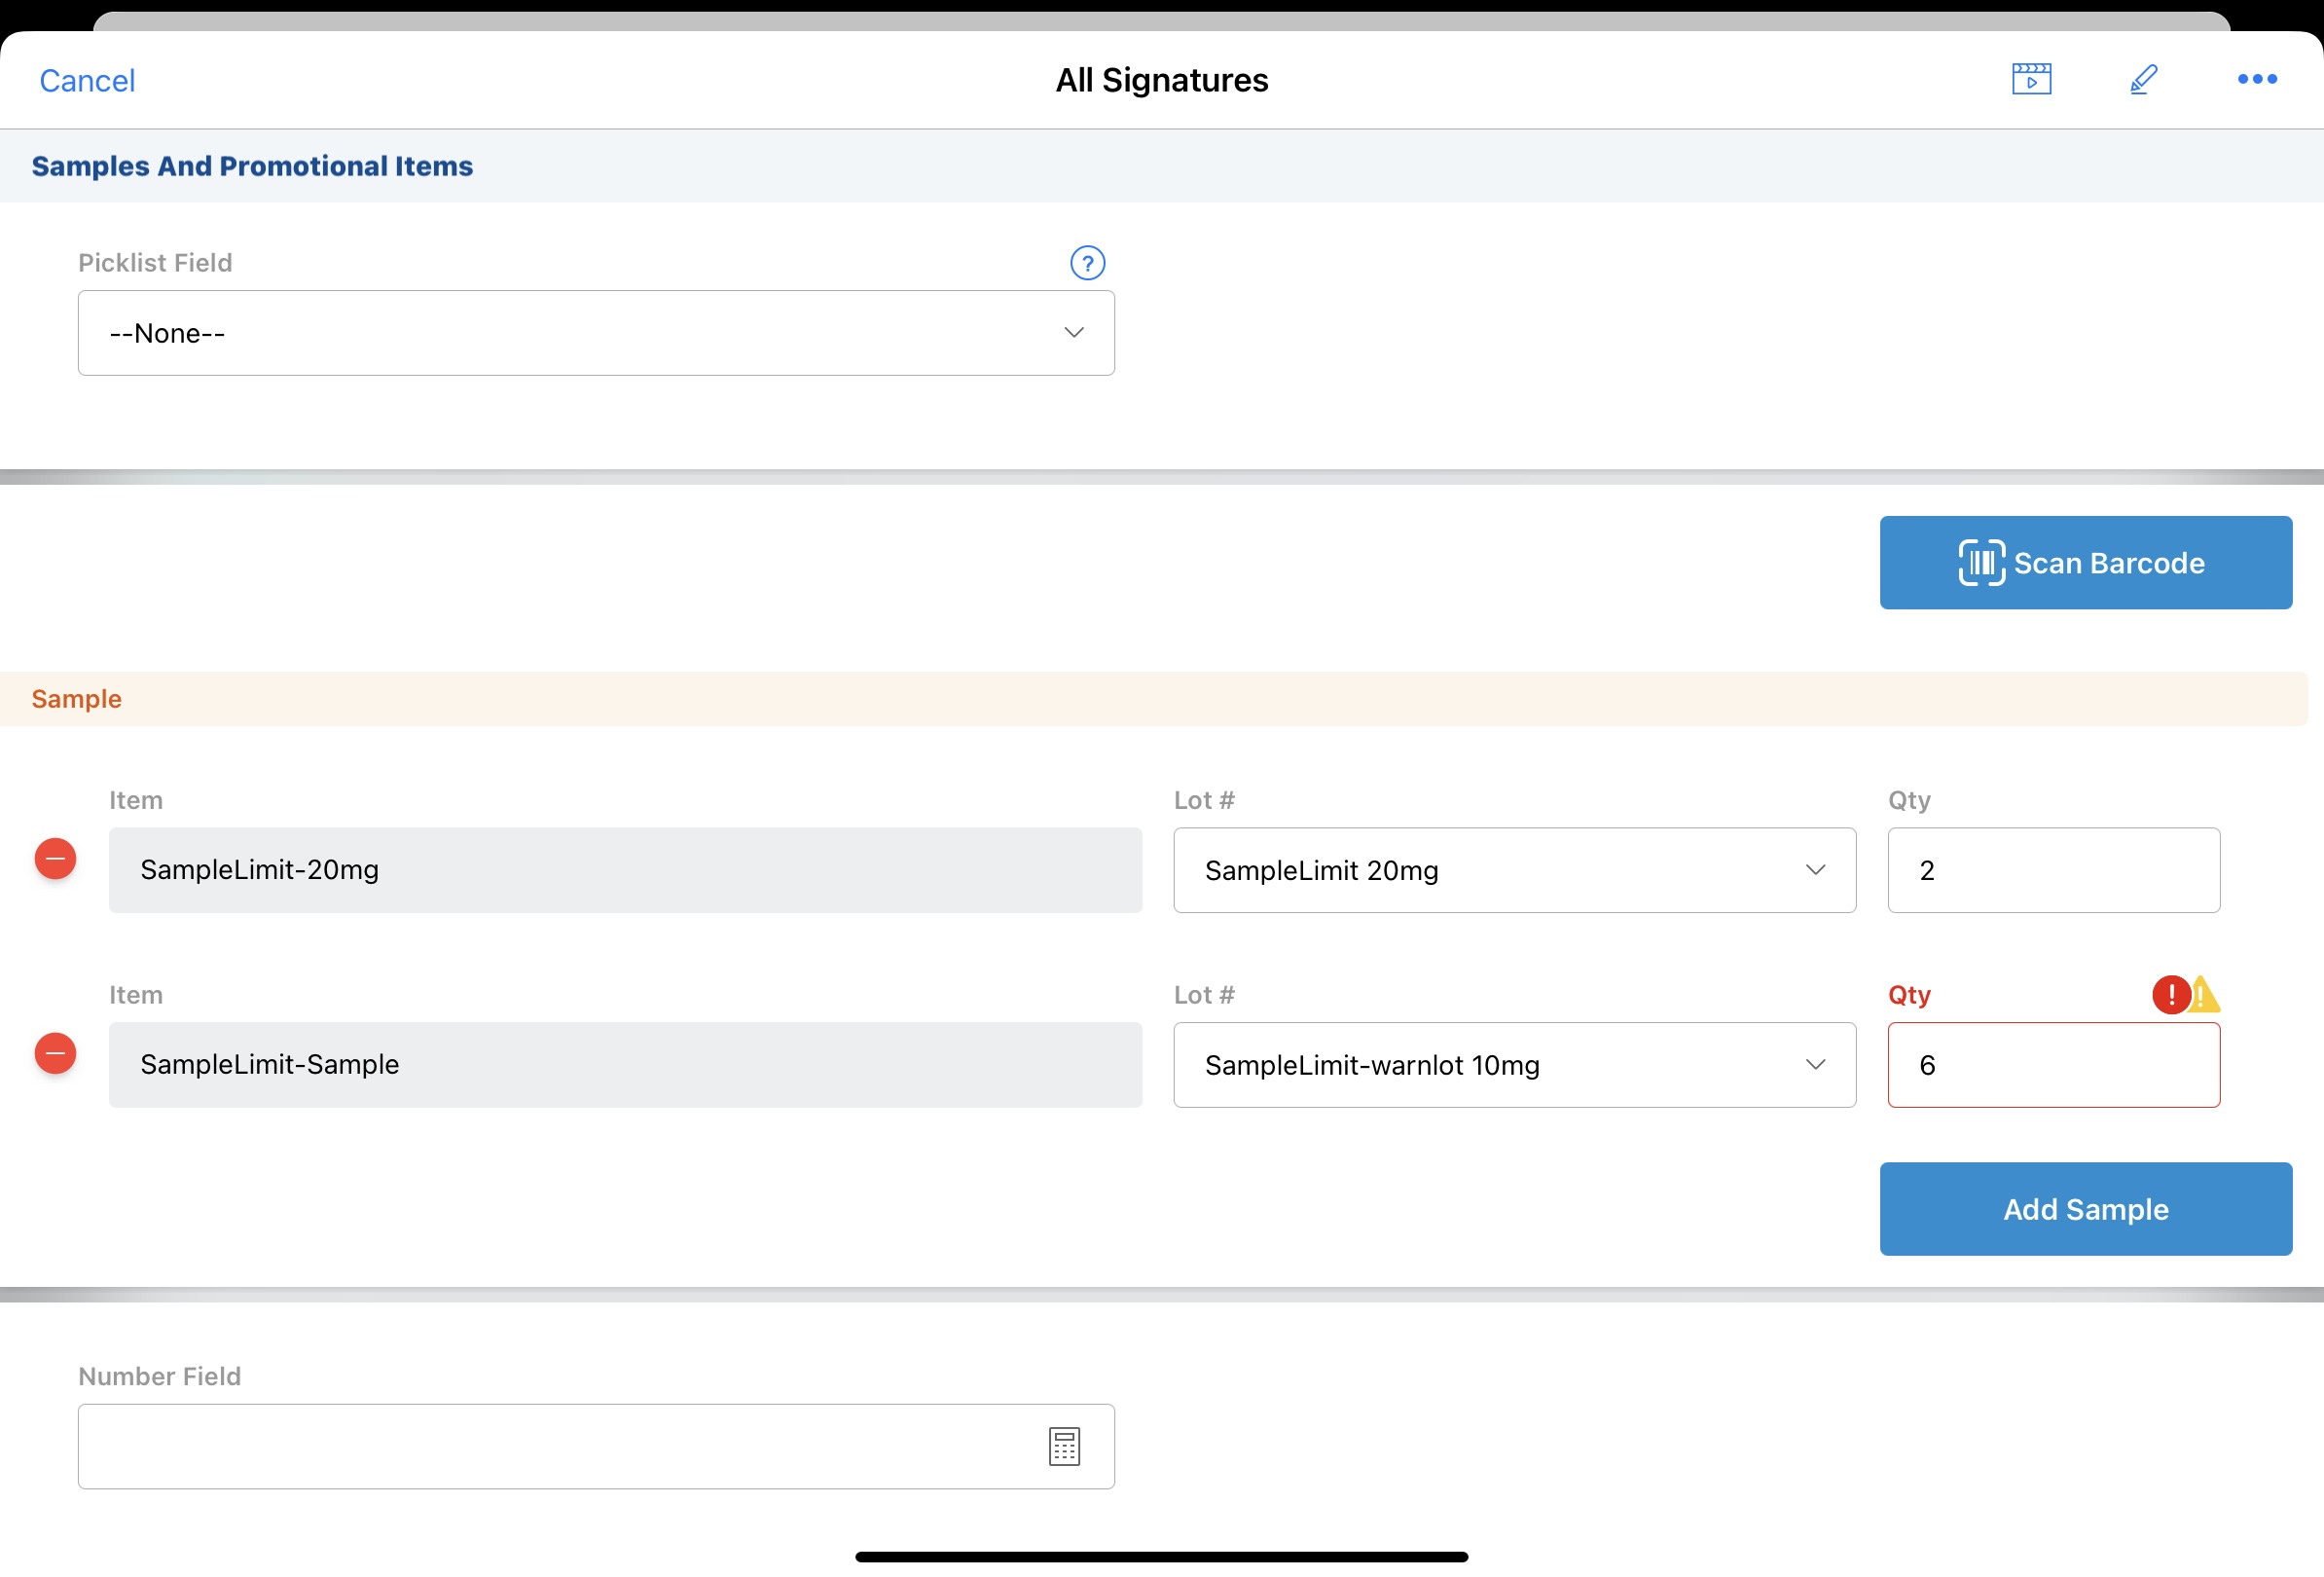This screenshot has height=1577, width=2324.
Task: Remove the SampleLimit-Sample row
Action: pos(56,1054)
